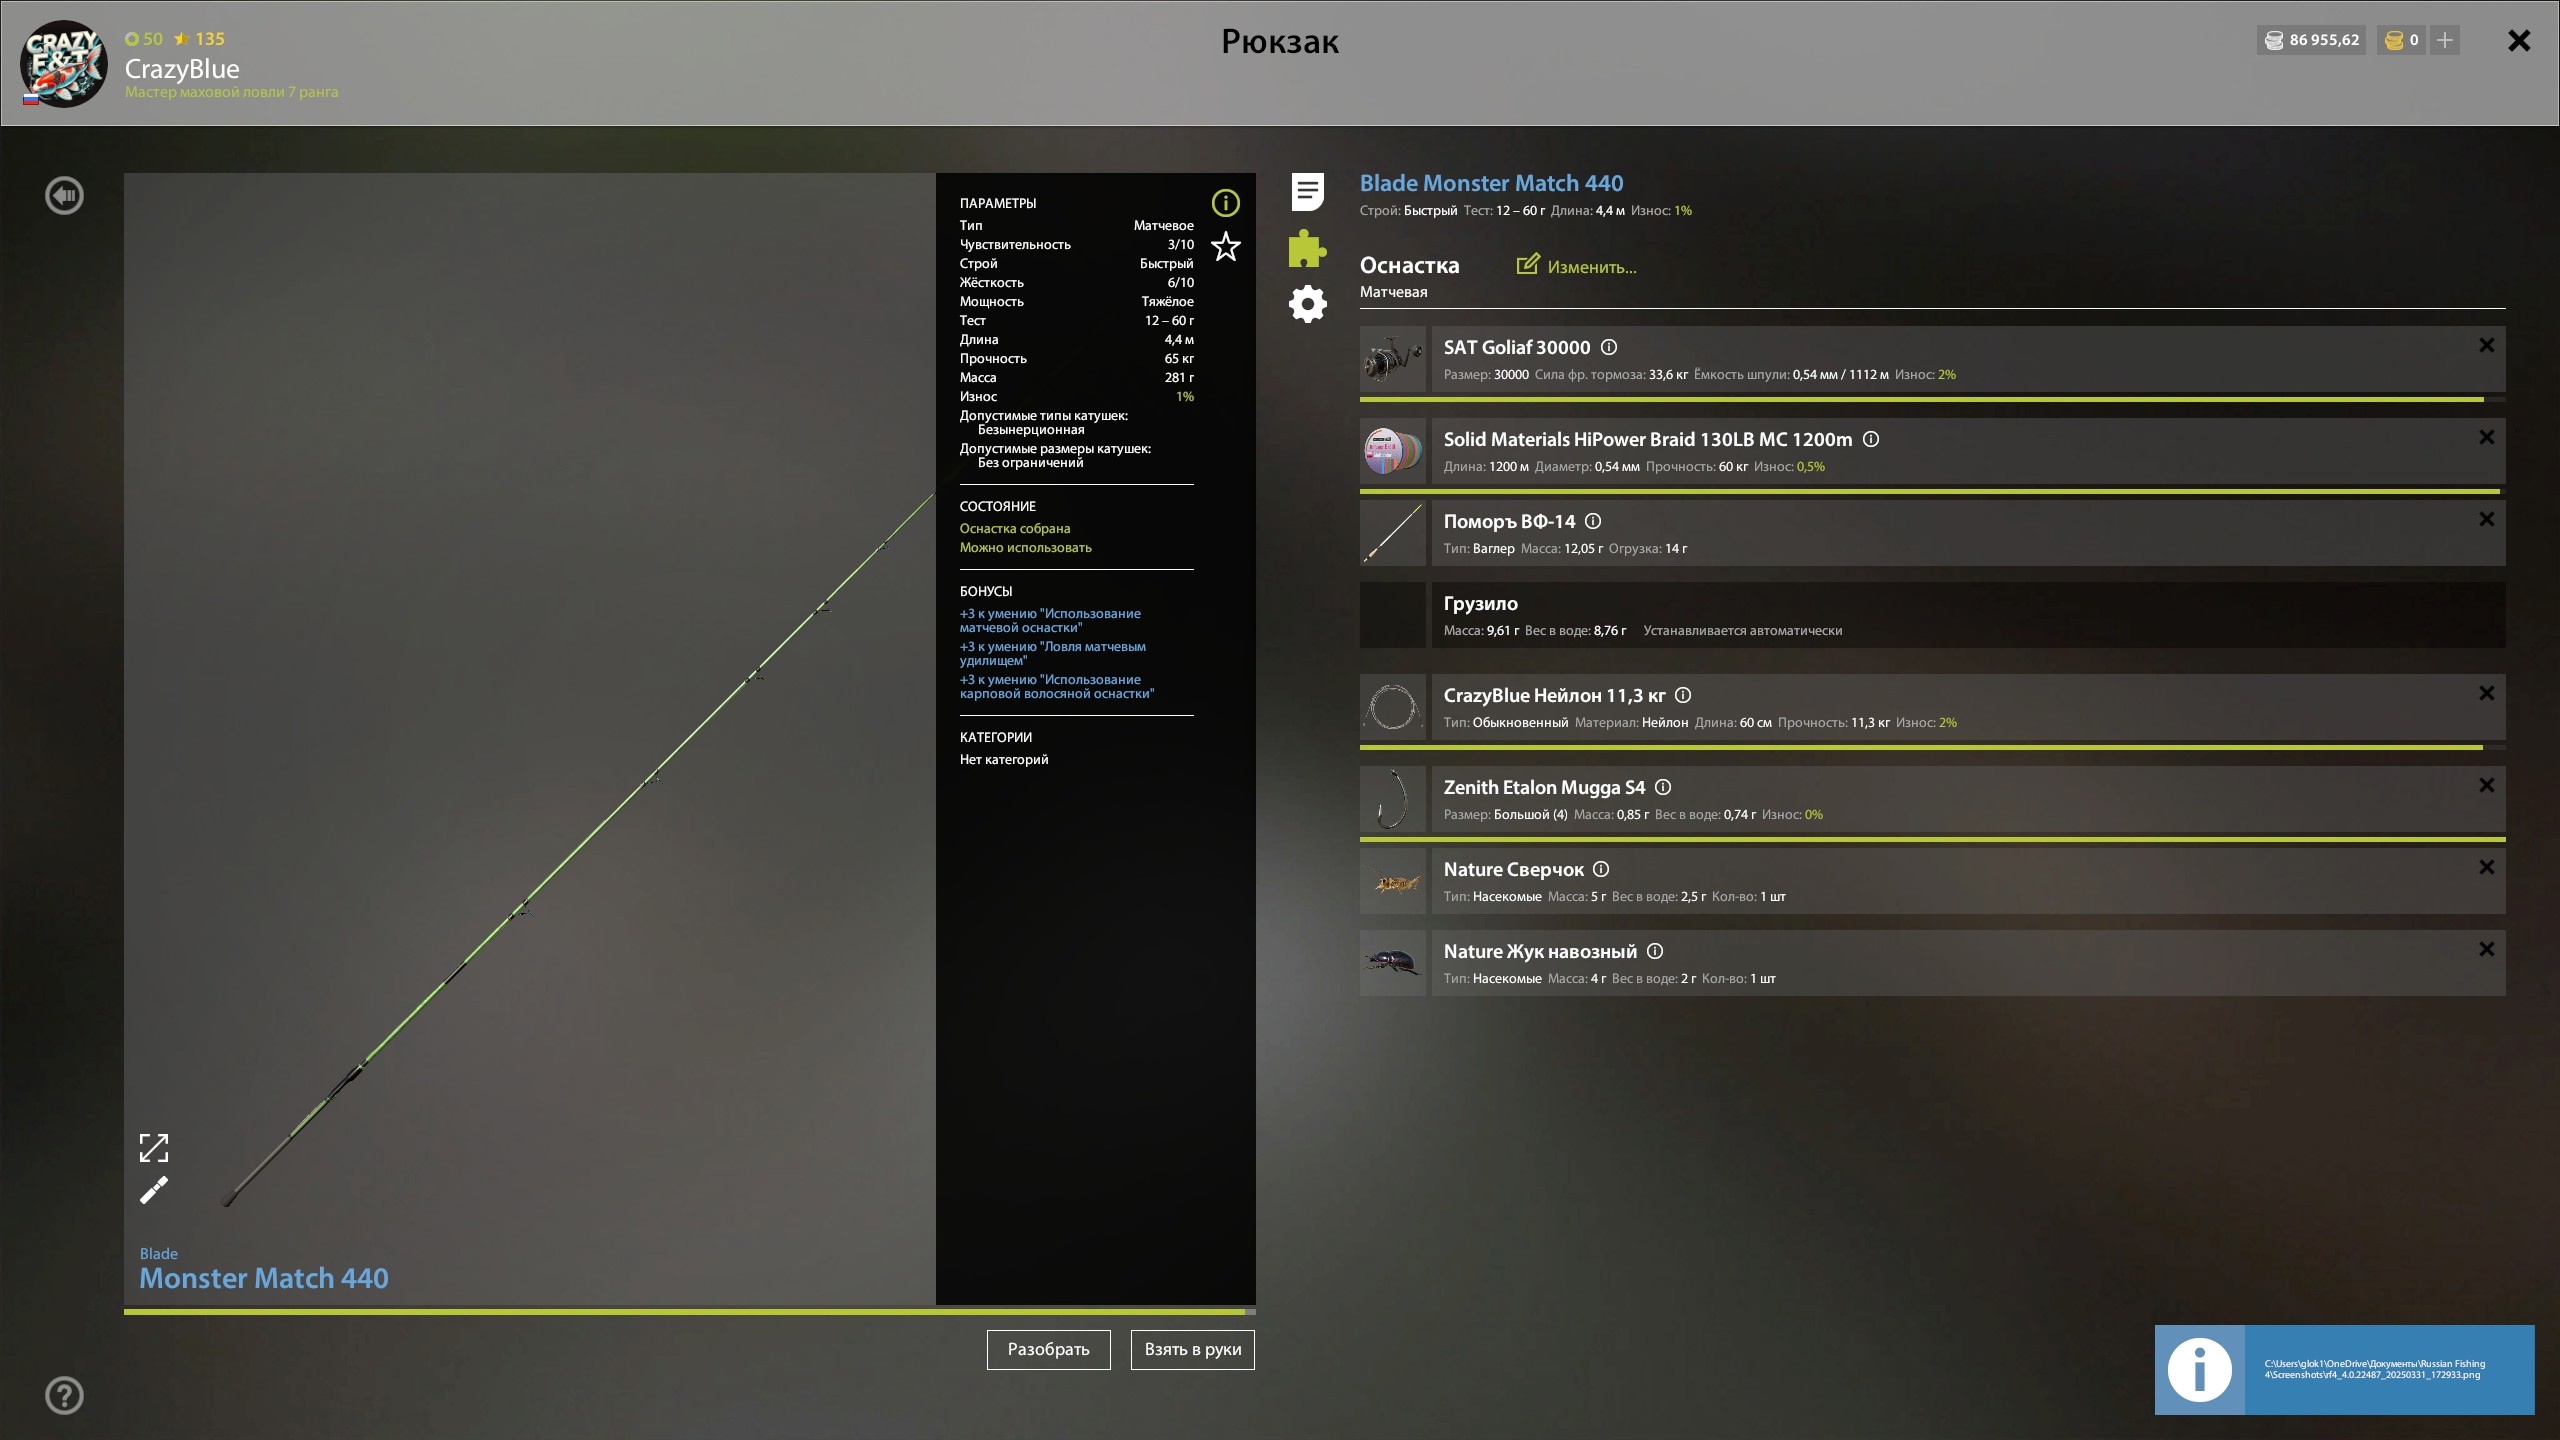Image resolution: width=2560 pixels, height=1440 pixels.
Task: Click the Мастер маховой ловли rank text
Action: coord(231,92)
